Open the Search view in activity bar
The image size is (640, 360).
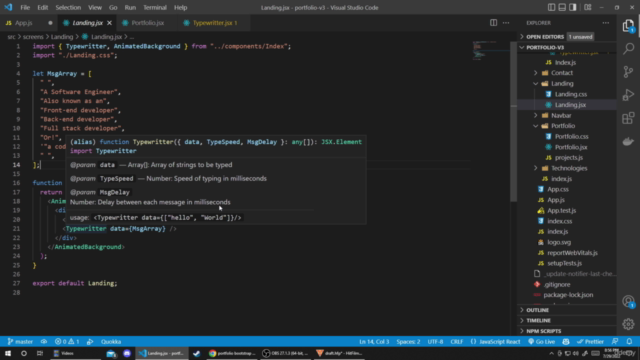[x=629, y=49]
